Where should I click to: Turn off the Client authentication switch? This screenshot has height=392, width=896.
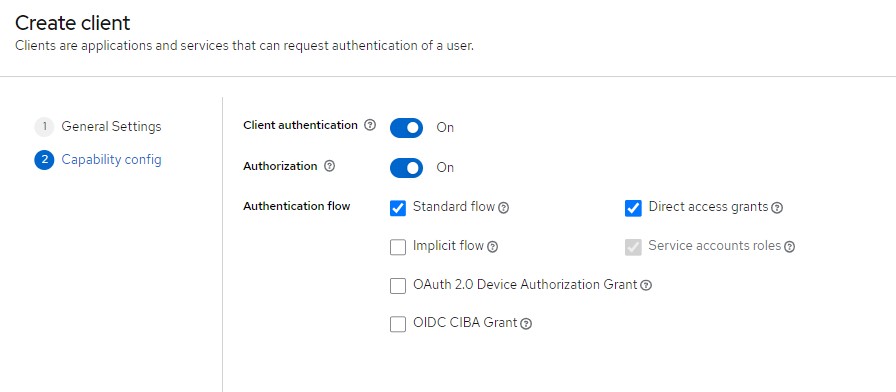point(406,128)
